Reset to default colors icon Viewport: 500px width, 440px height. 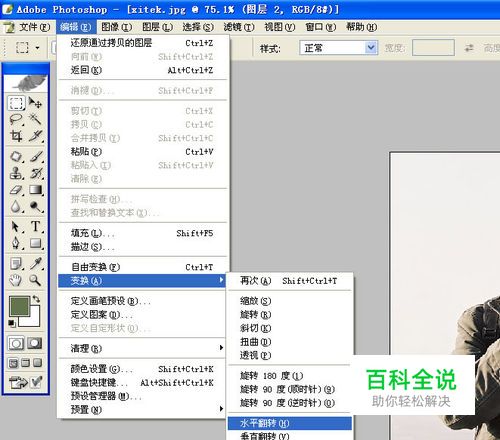point(12,323)
